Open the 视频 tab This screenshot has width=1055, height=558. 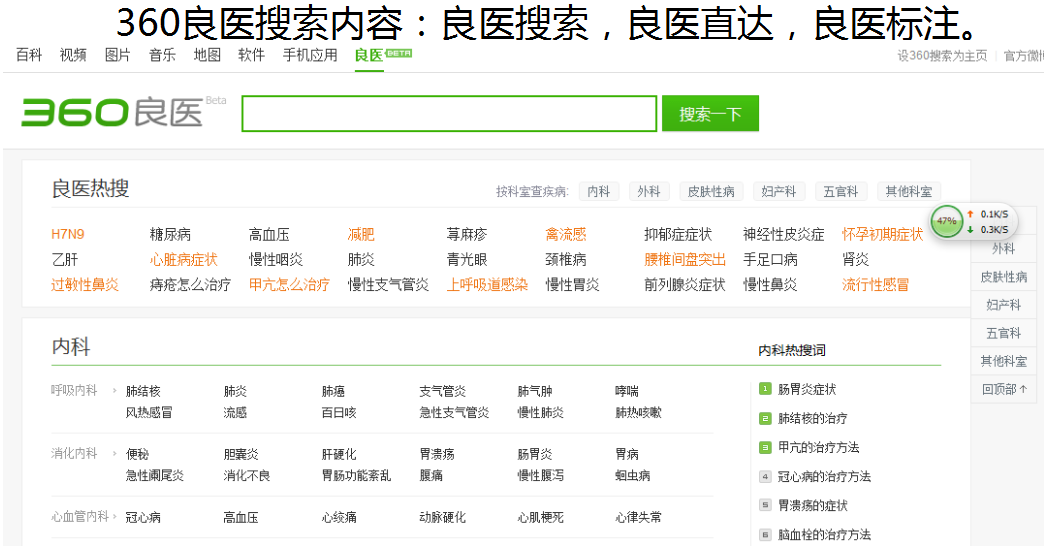coord(73,55)
